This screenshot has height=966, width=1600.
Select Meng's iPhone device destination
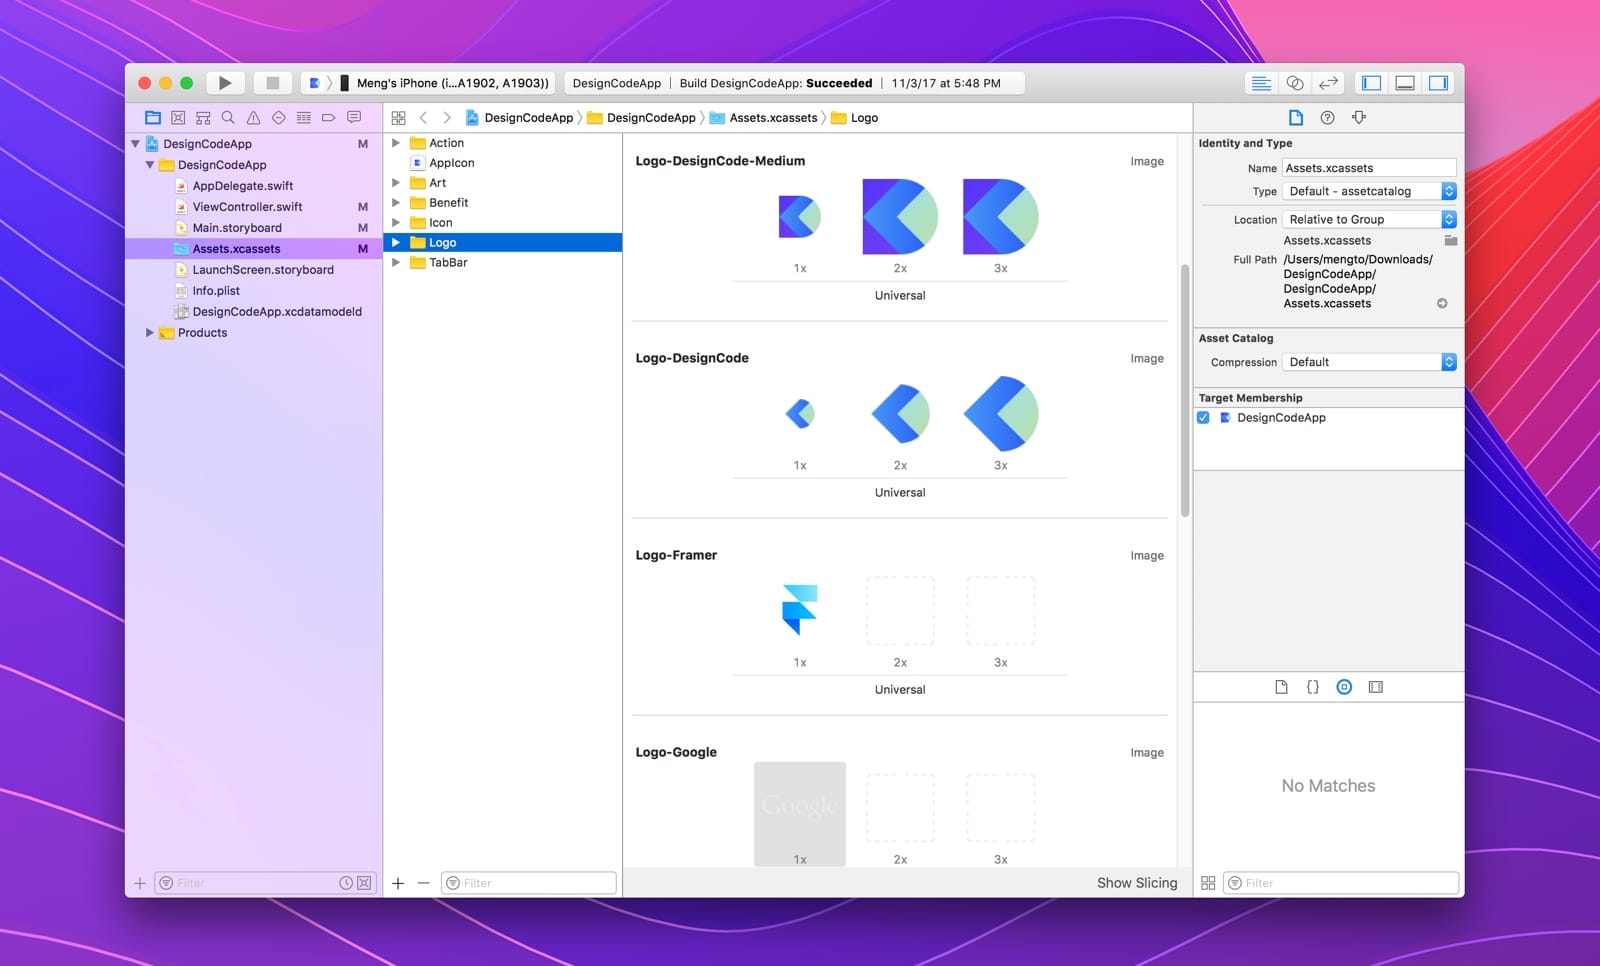click(x=445, y=83)
